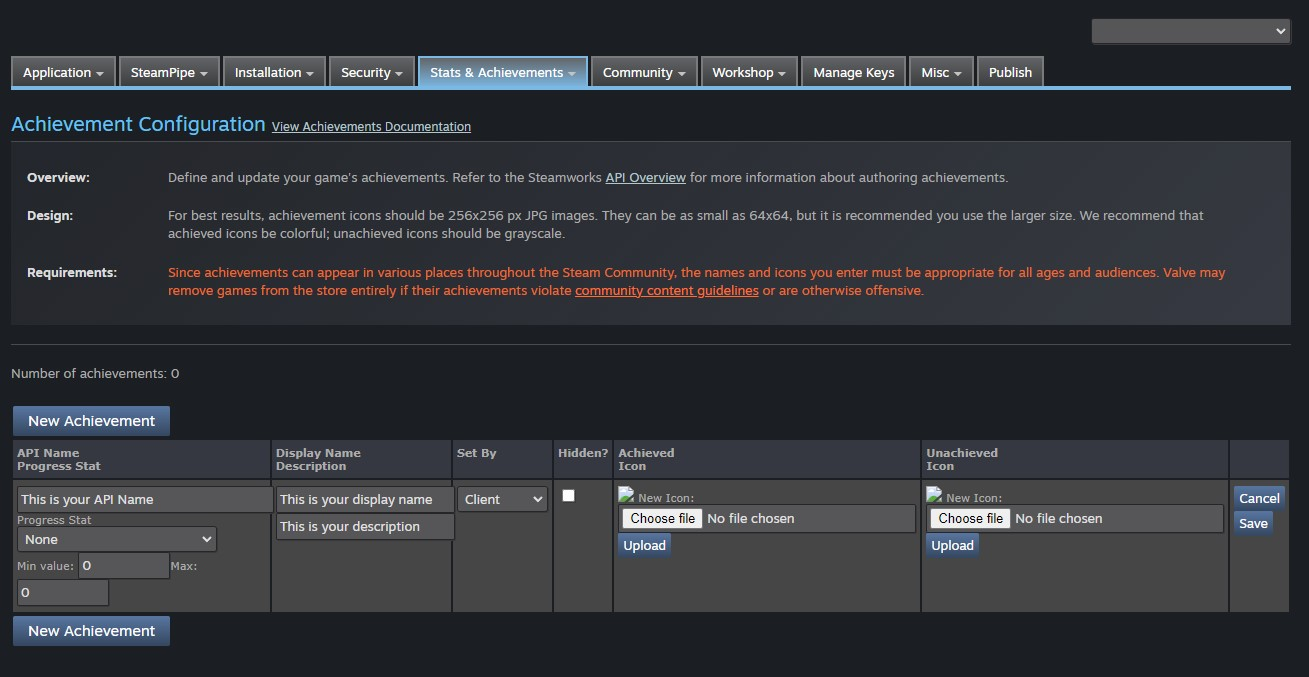1309x677 pixels.
Task: Open the Installation tab menu
Action: coord(274,72)
